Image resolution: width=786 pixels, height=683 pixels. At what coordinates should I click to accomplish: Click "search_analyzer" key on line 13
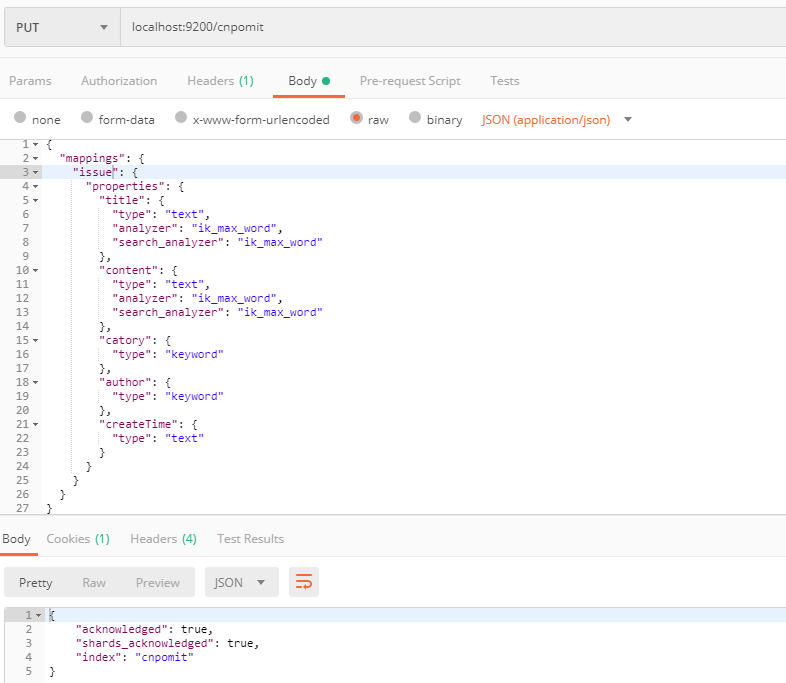click(x=168, y=313)
